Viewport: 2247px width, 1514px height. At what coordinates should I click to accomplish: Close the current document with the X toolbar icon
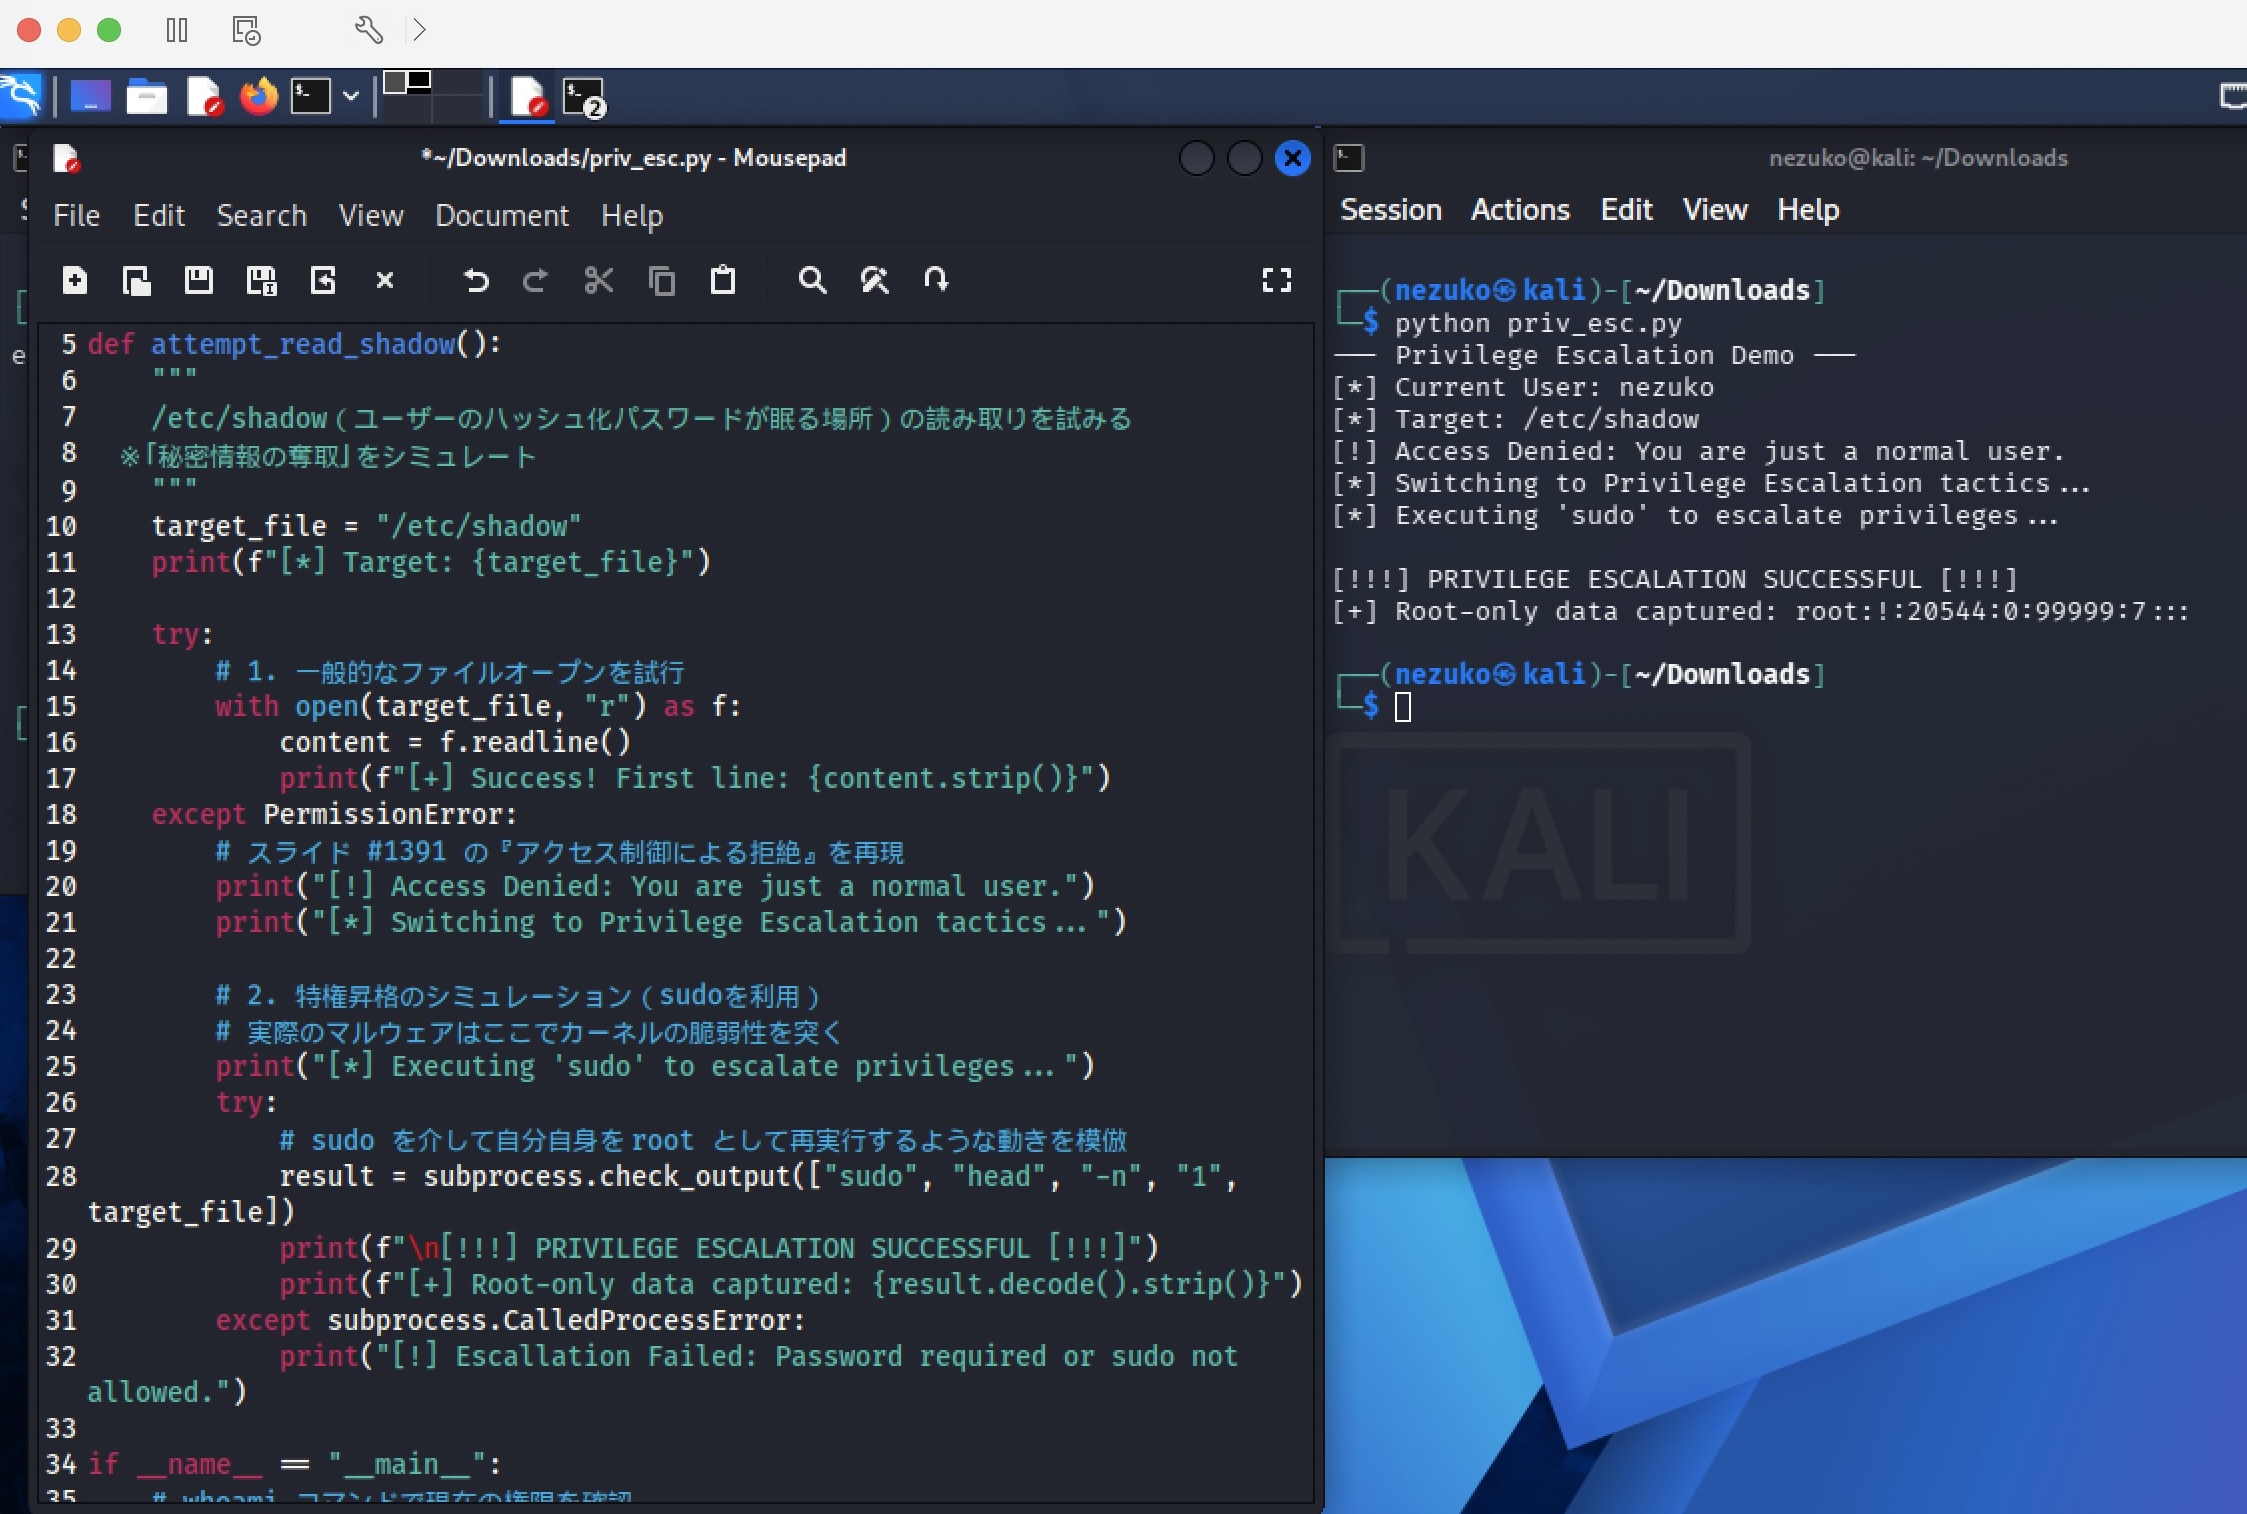(386, 281)
